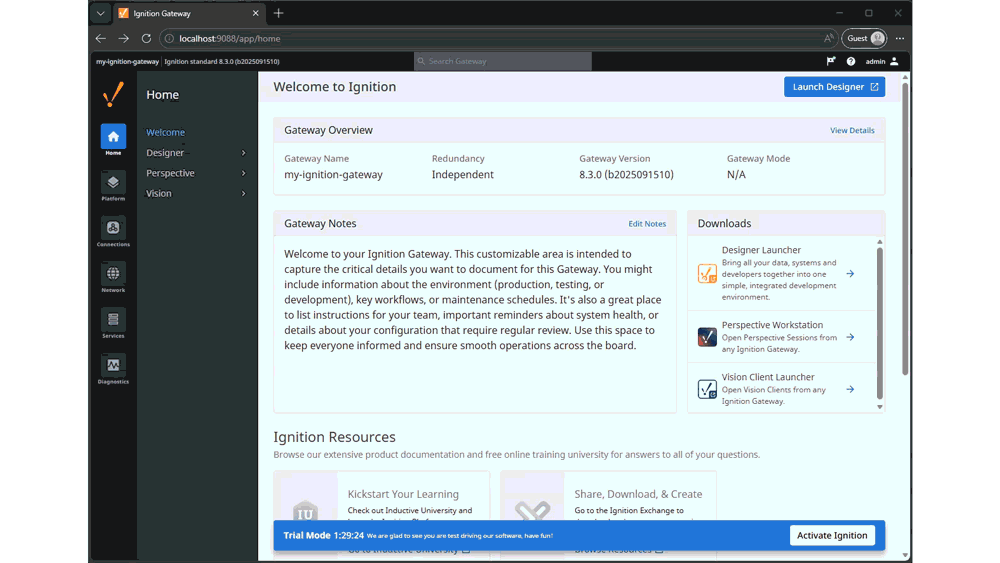This screenshot has width=1000, height=563.
Task: Open the Connections section icon
Action: tap(113, 231)
